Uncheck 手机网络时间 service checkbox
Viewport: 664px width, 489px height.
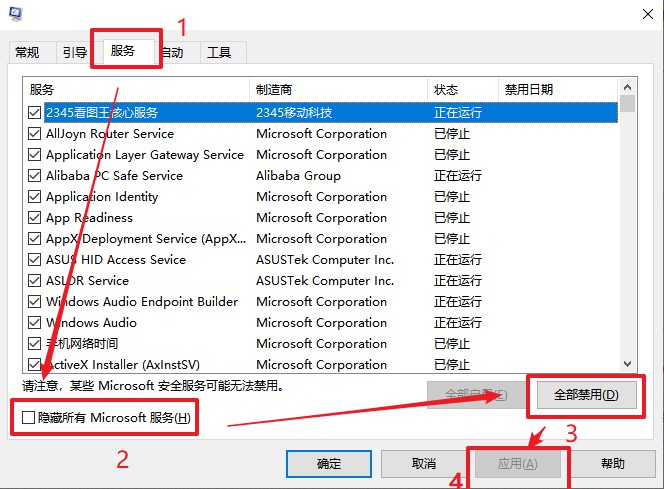(34, 343)
